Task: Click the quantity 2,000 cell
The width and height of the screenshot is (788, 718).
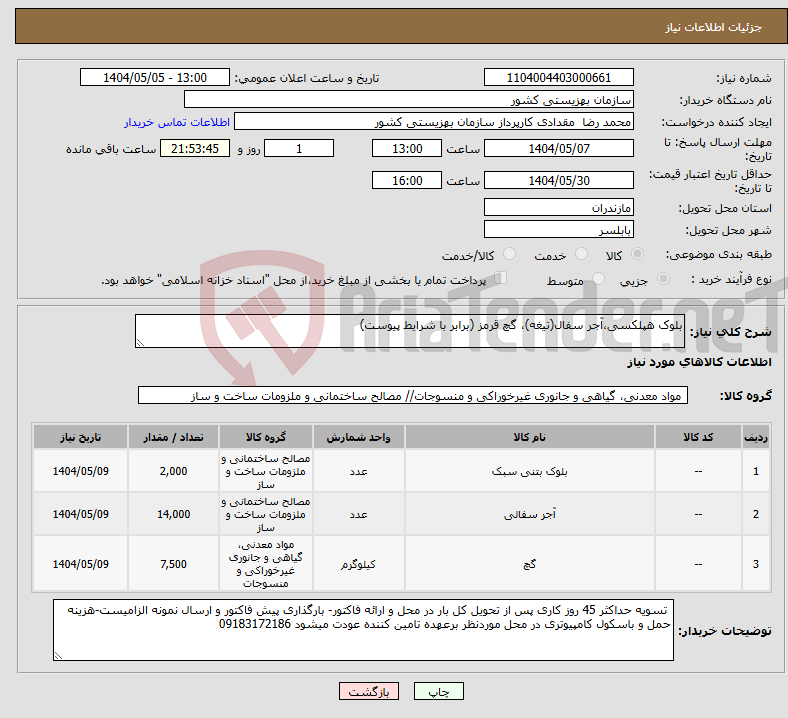Action: 173,471
